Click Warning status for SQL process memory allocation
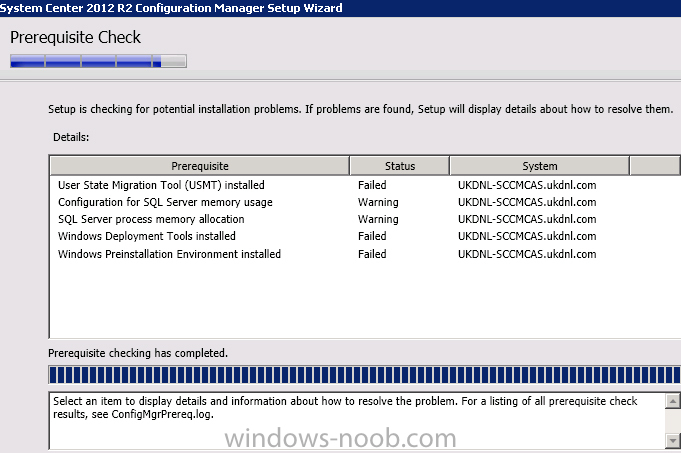 pos(378,219)
